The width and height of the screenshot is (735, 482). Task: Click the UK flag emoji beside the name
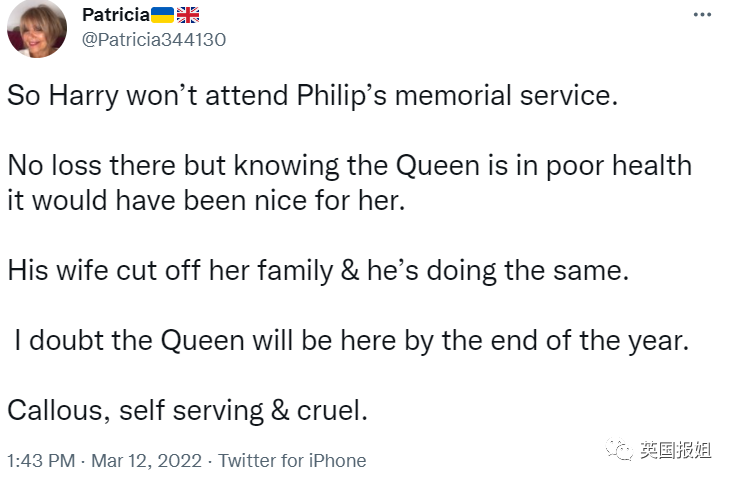[188, 15]
